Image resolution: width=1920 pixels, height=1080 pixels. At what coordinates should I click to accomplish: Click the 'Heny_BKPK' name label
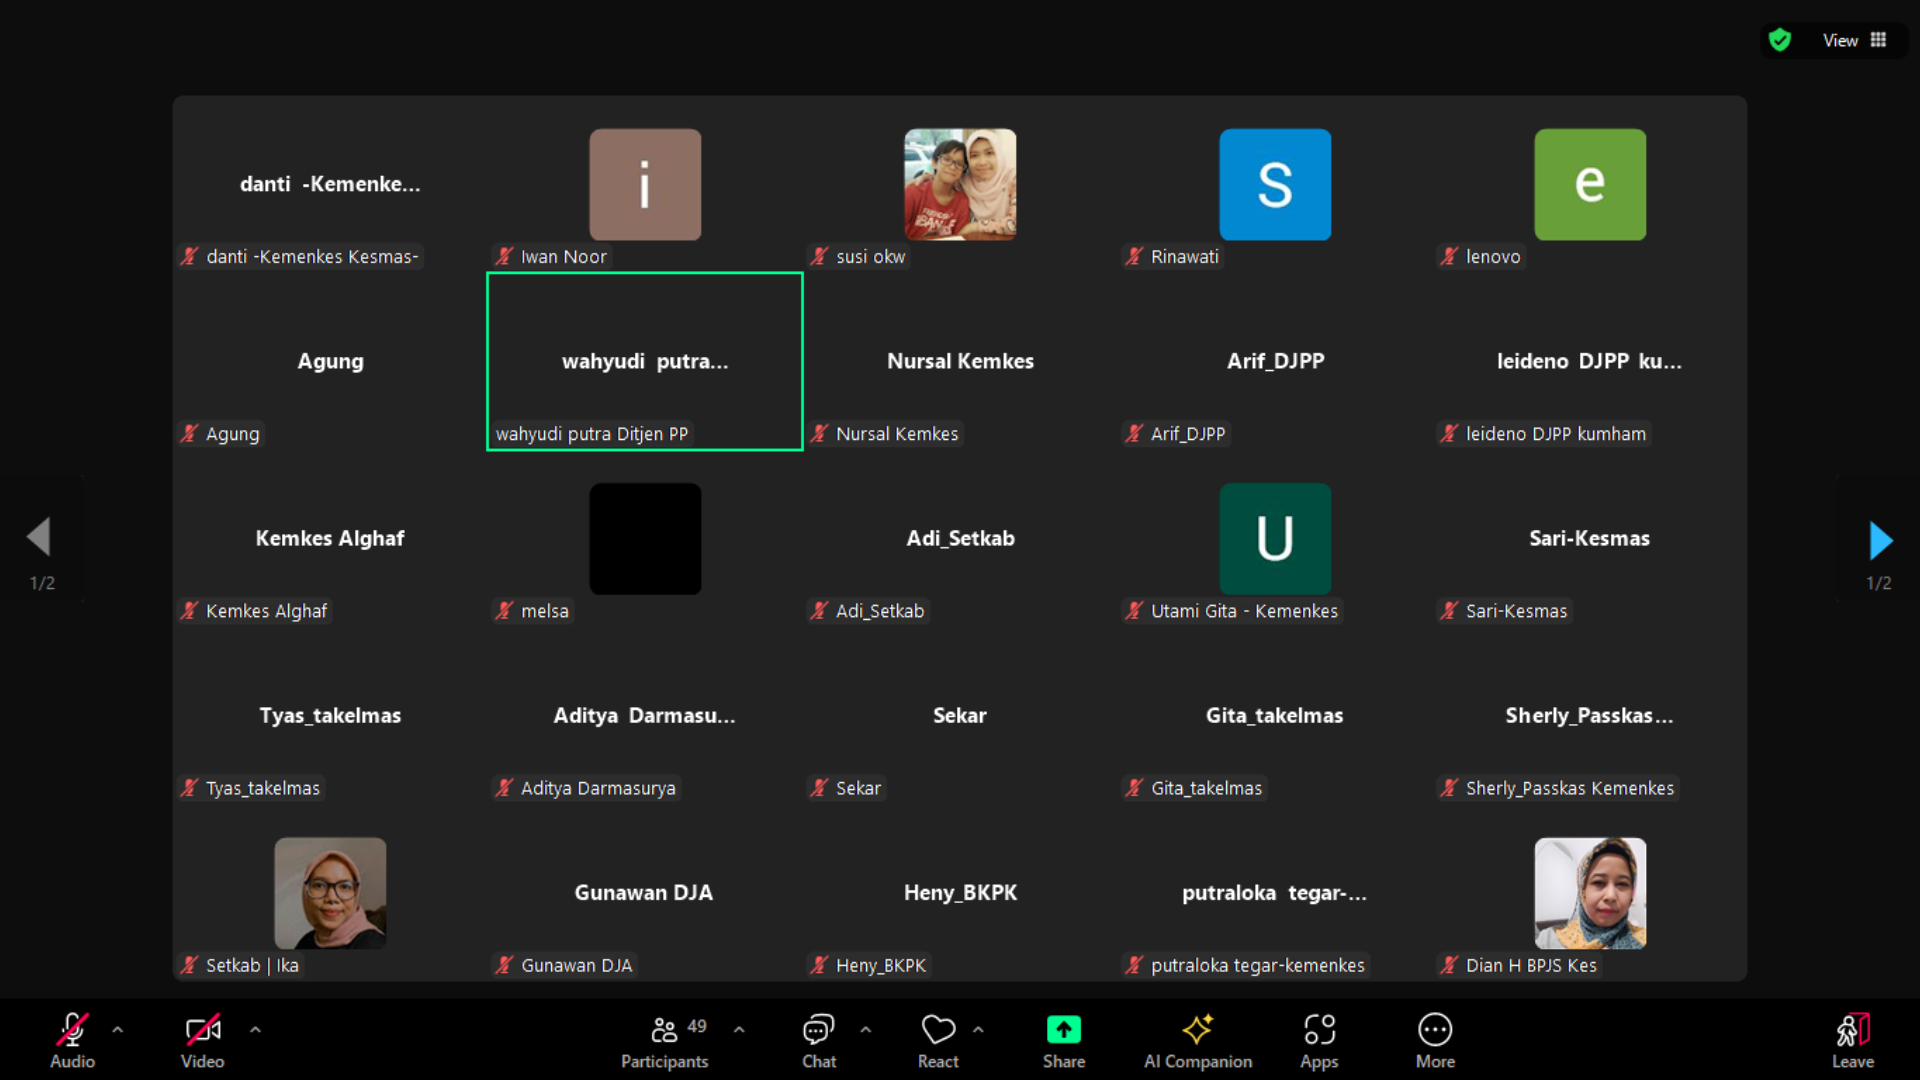click(881, 965)
